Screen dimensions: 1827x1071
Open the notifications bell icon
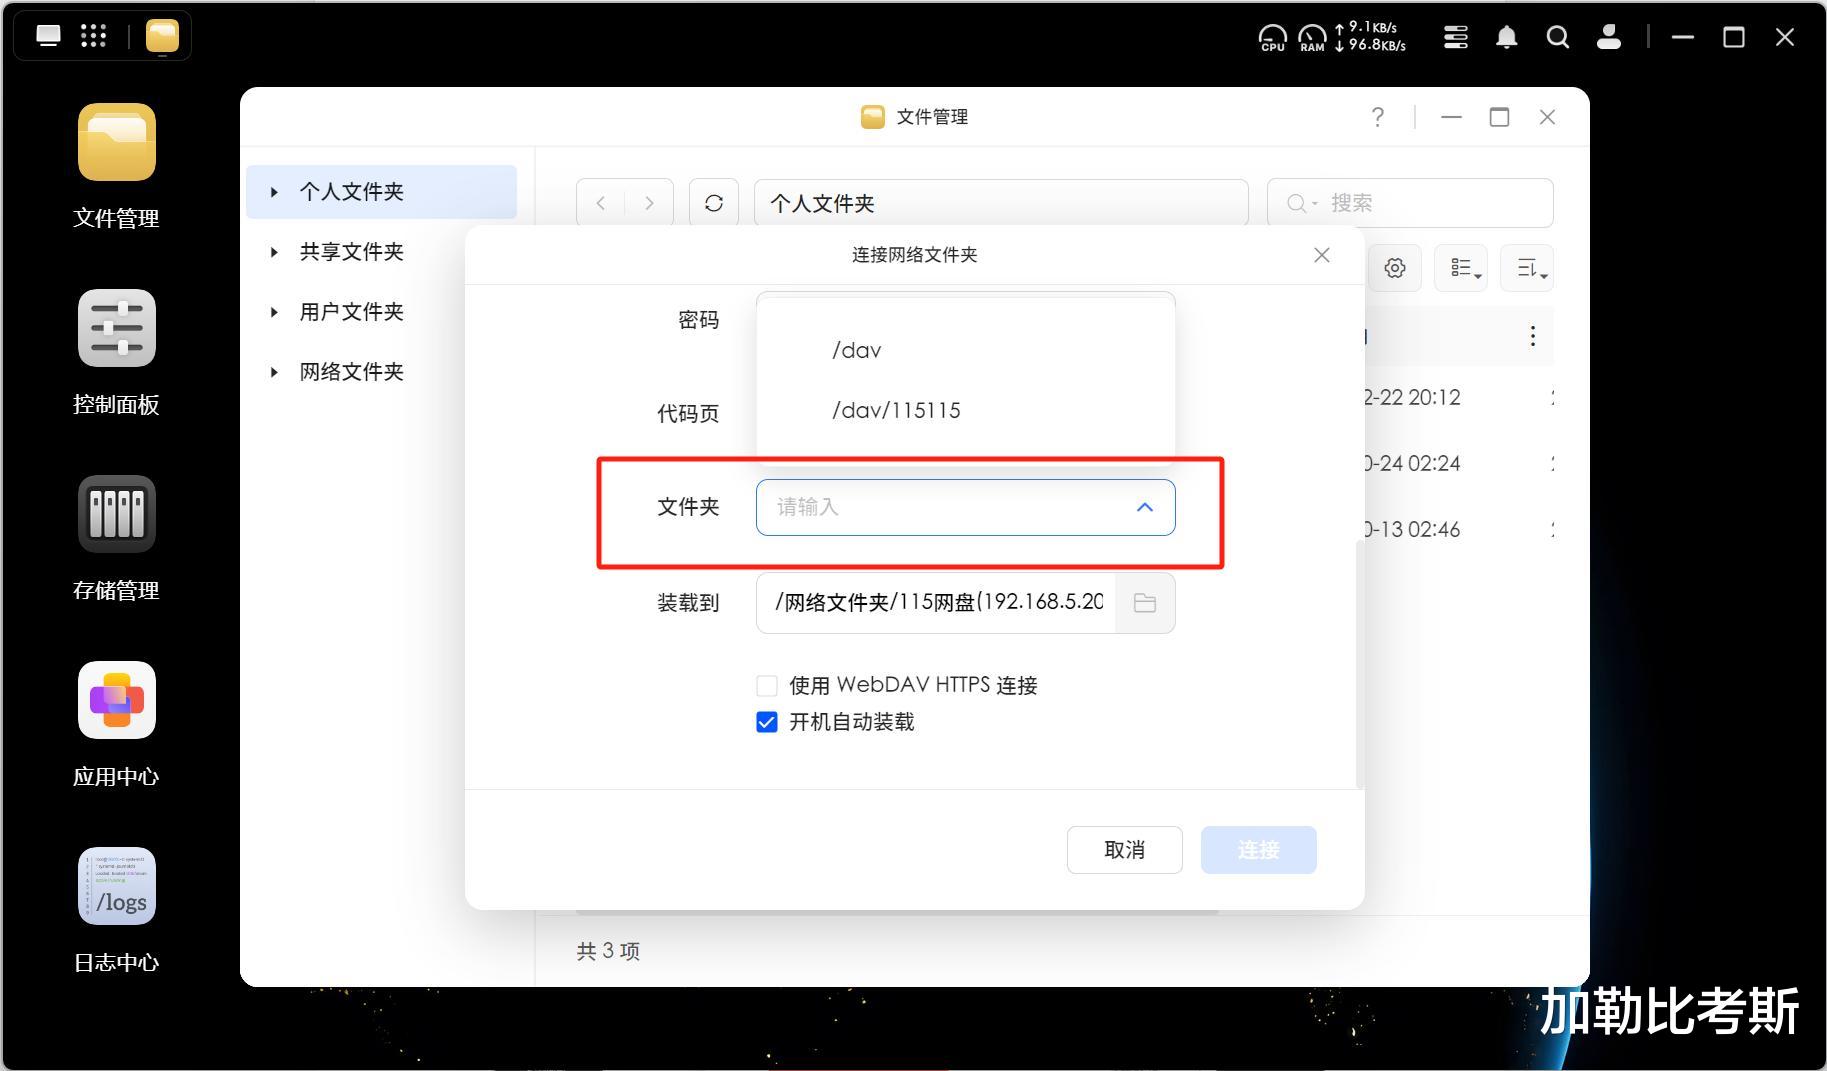tap(1506, 37)
